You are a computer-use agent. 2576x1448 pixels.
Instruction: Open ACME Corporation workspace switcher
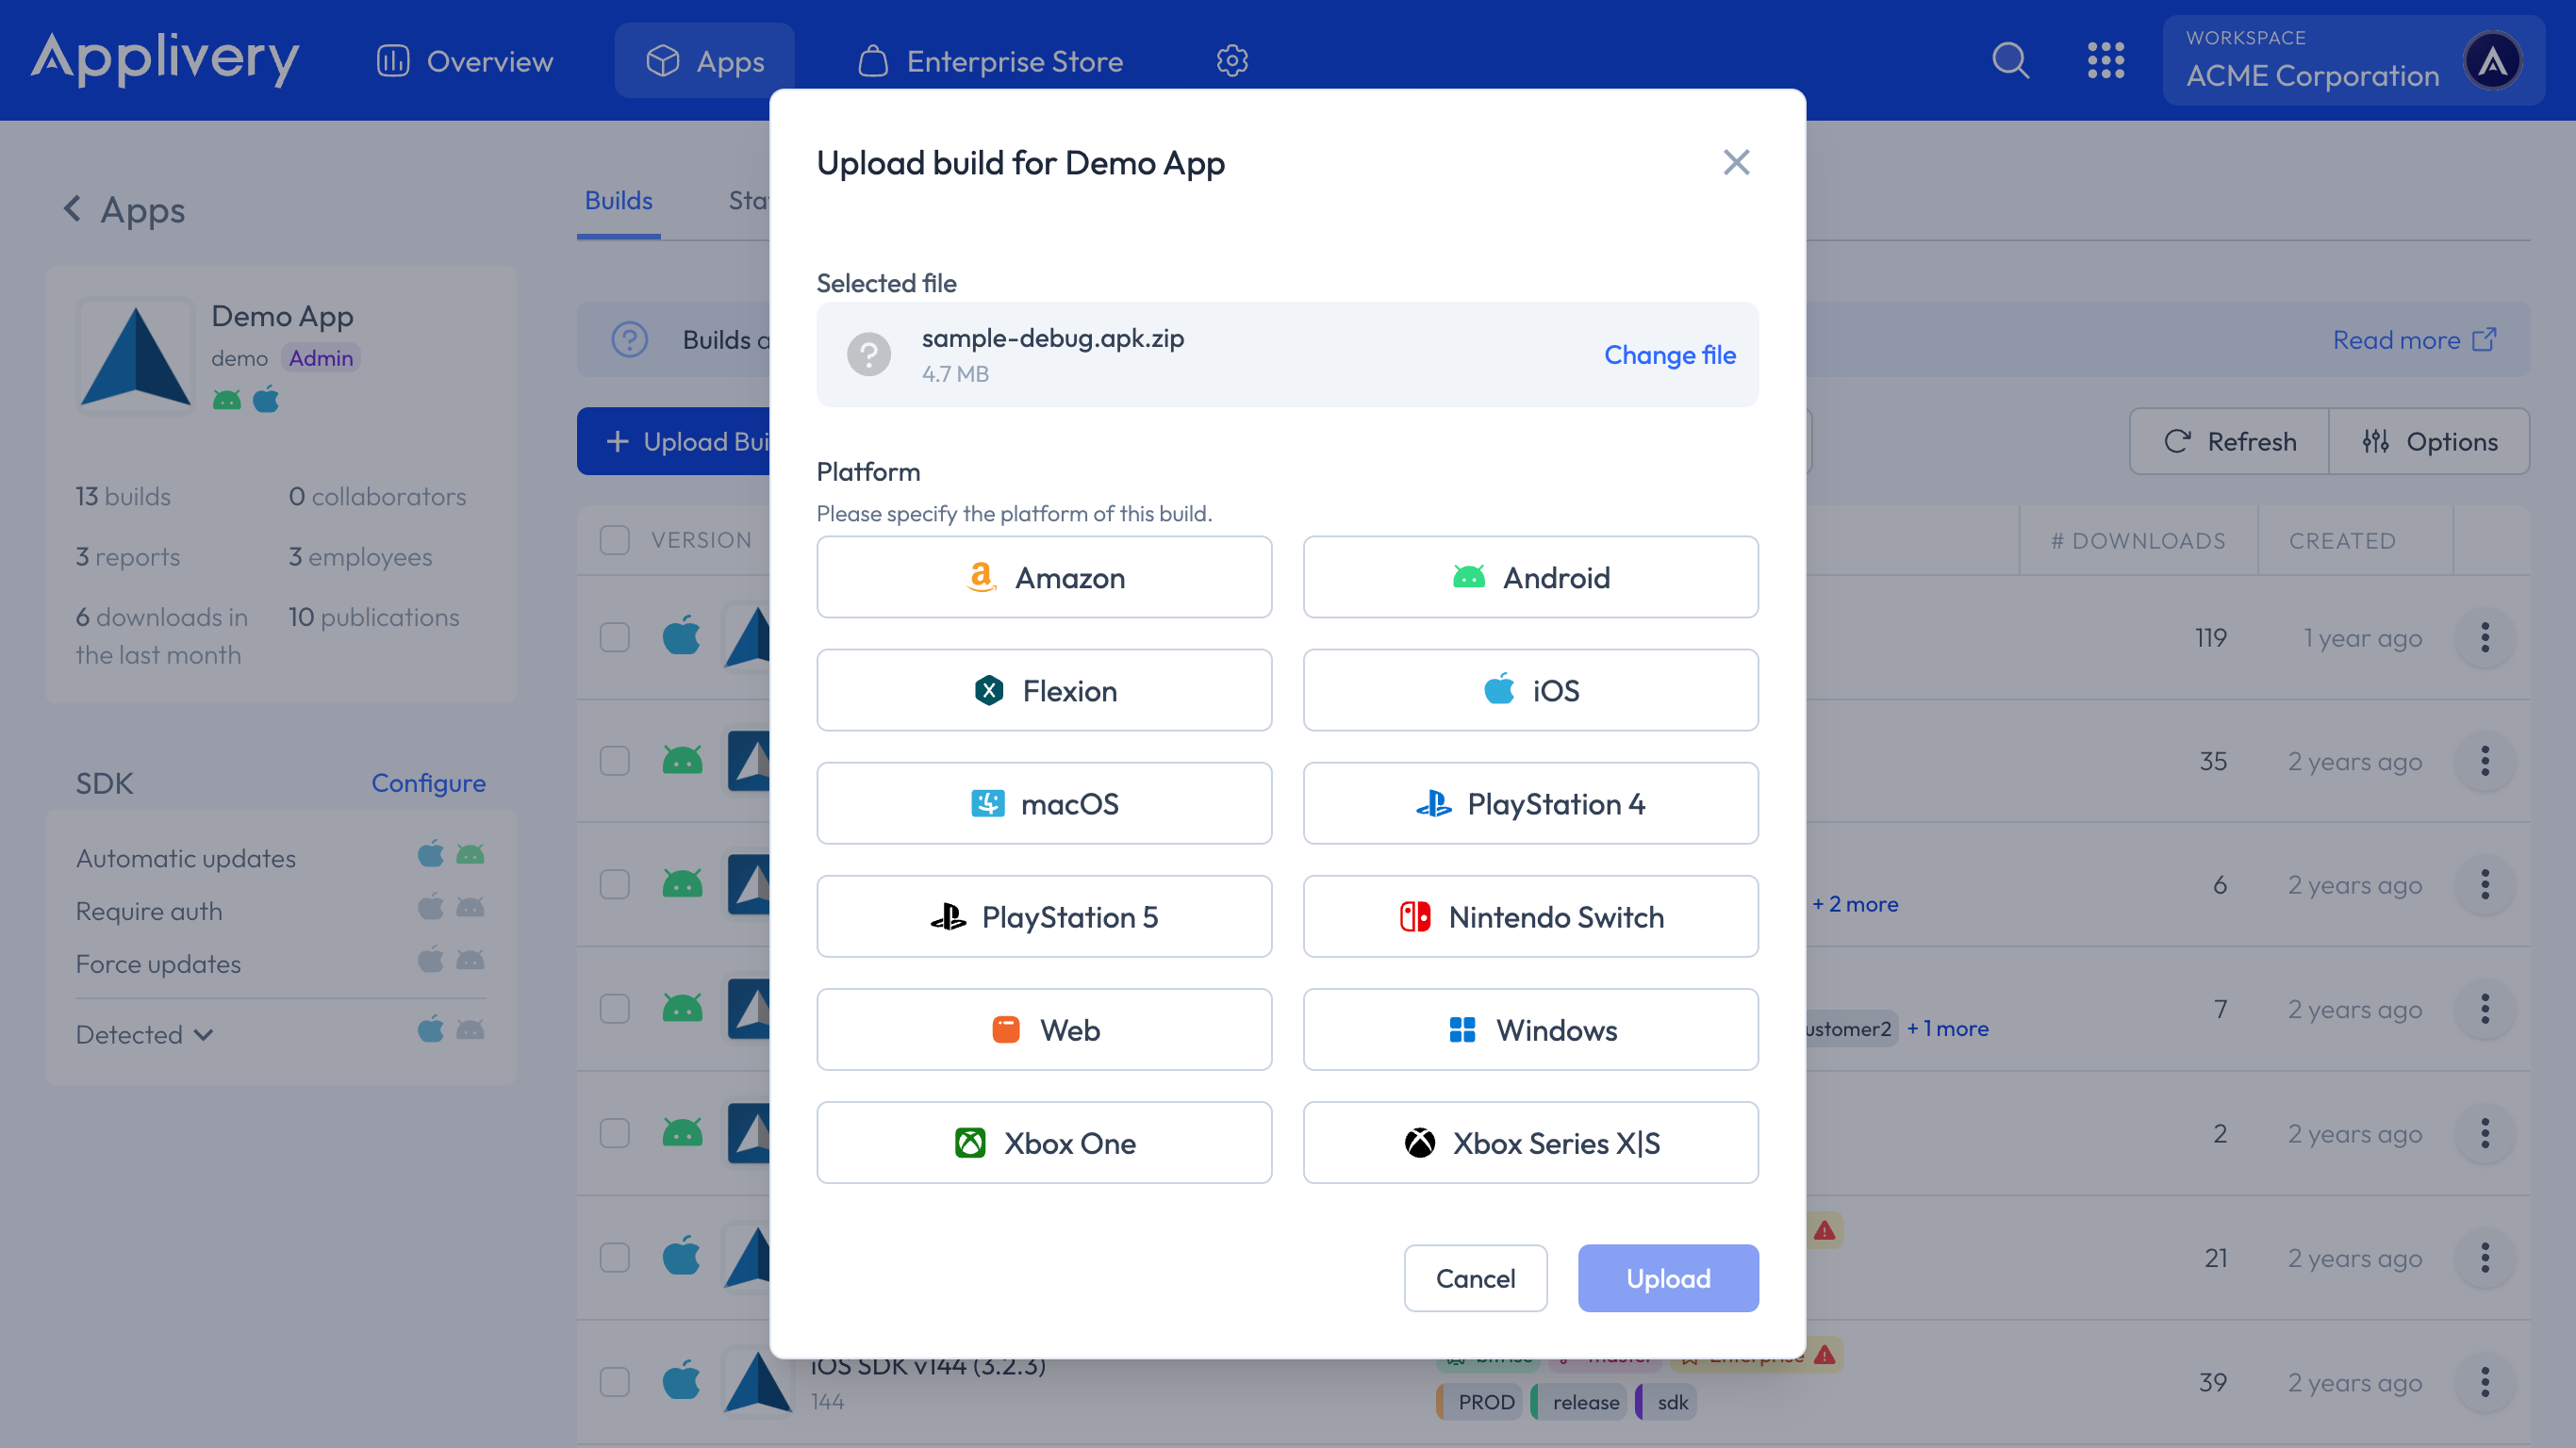[x=2352, y=60]
